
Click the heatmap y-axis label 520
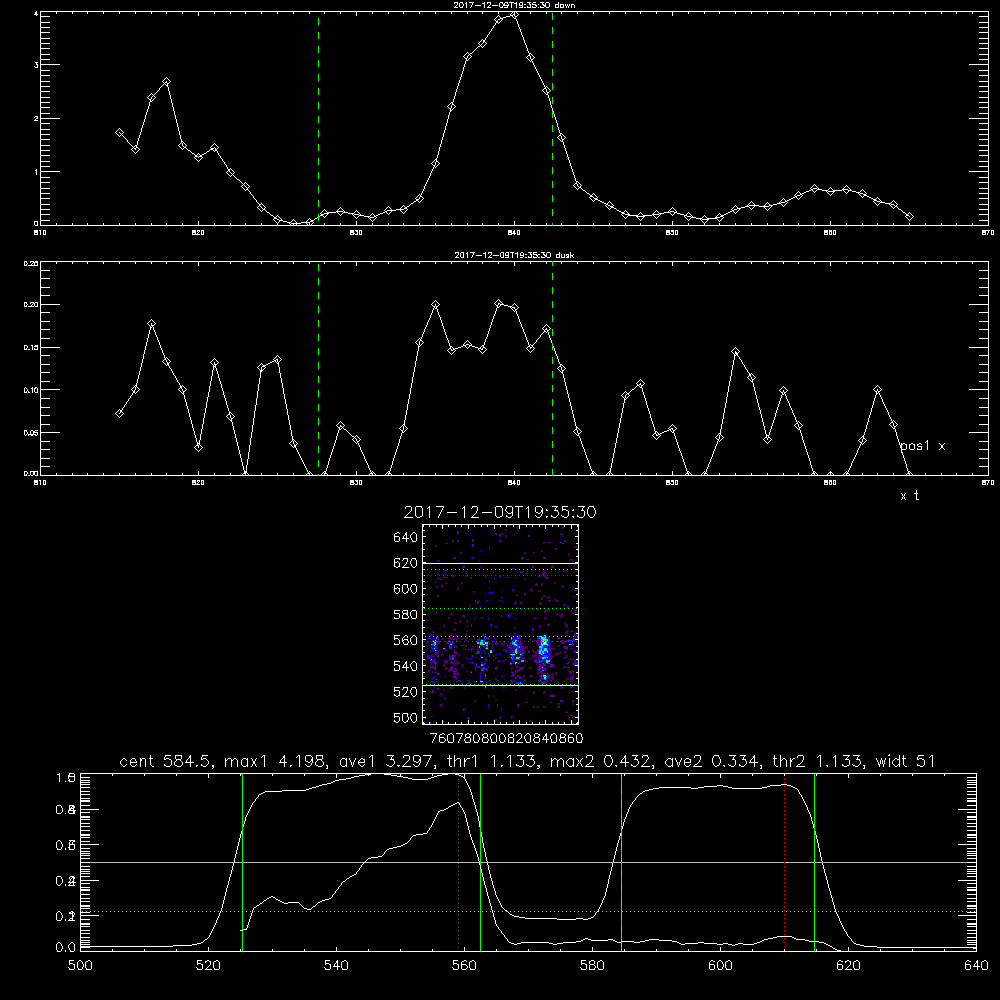click(406, 692)
